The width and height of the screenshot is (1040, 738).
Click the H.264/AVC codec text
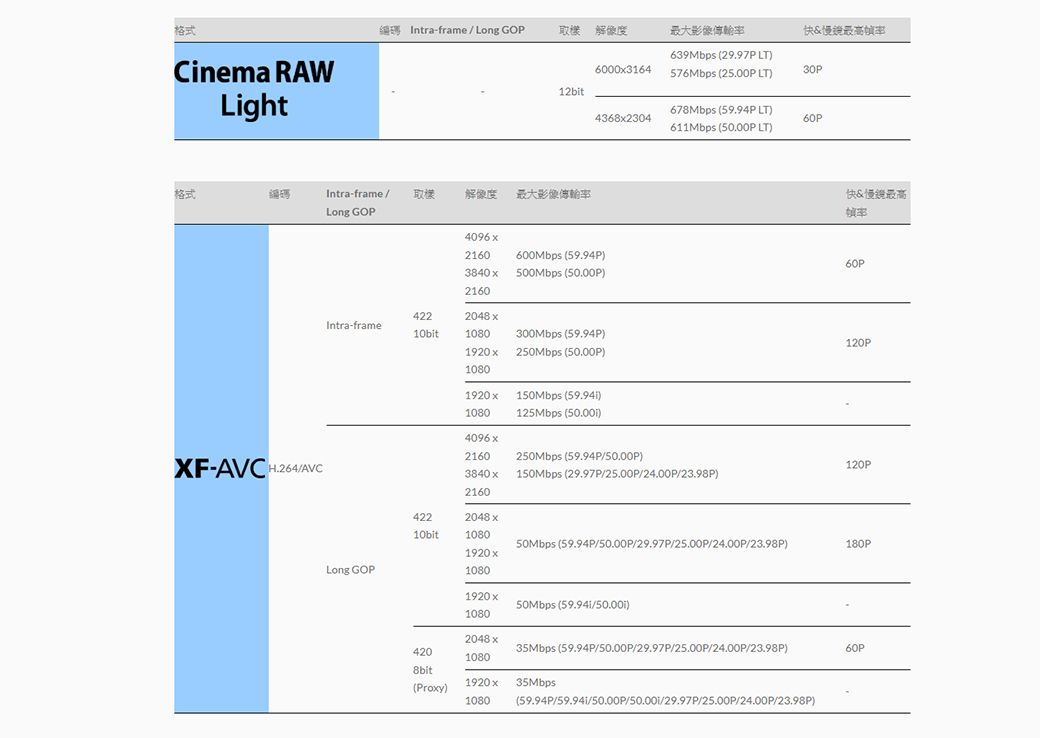pyautogui.click(x=296, y=468)
